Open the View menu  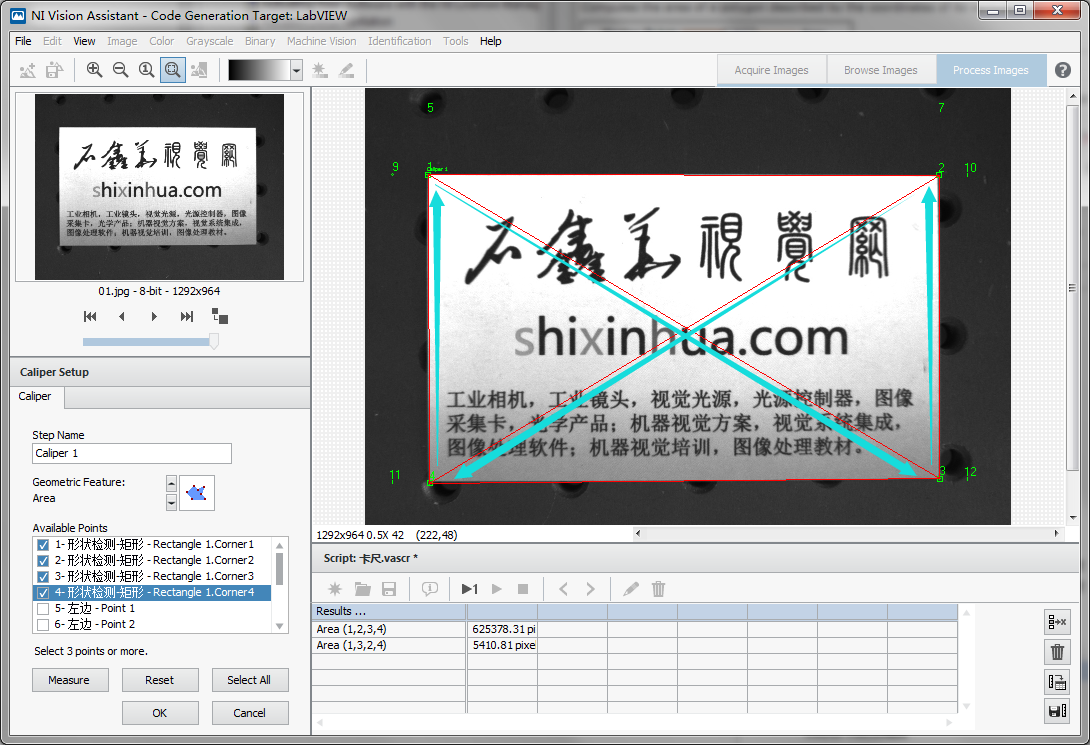click(x=84, y=41)
